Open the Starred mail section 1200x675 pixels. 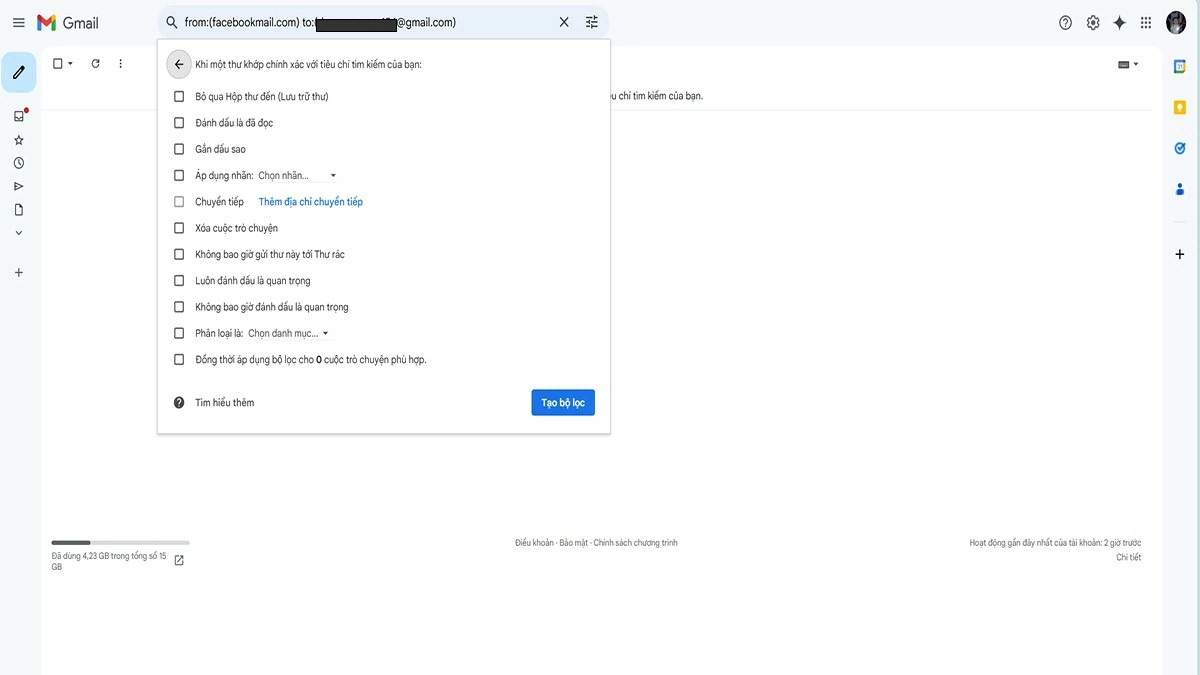18,139
